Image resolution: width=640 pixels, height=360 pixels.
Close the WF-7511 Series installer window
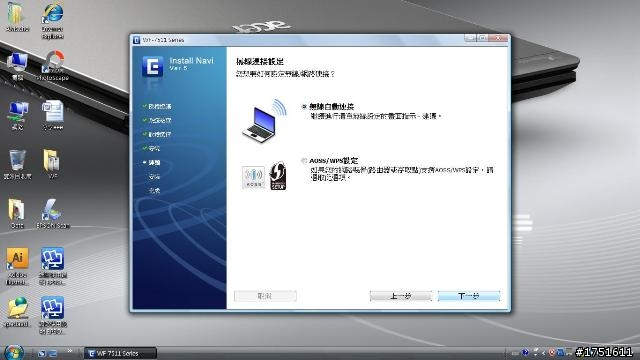pos(498,38)
